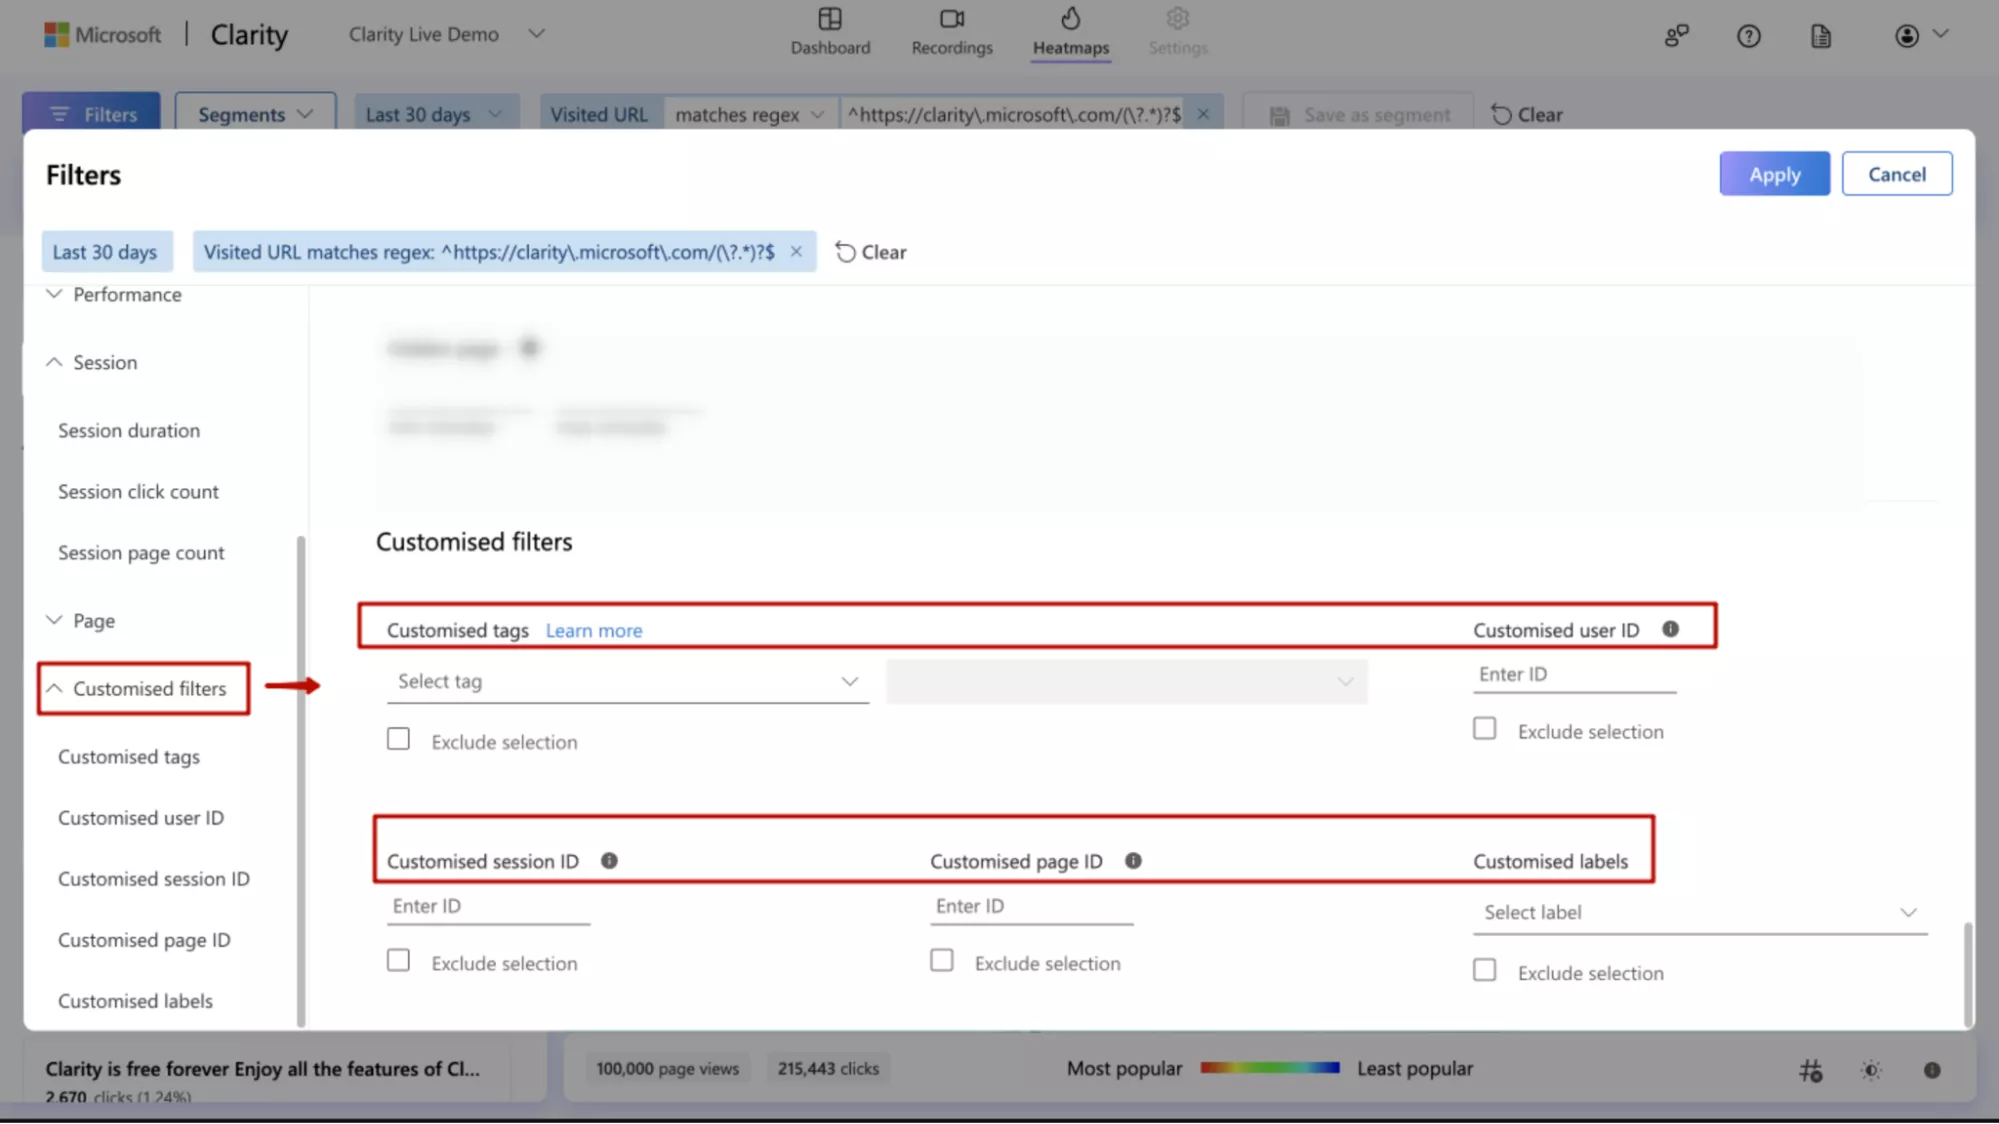Click the popularity color gradient legend
Image resolution: width=1999 pixels, height=1124 pixels.
point(1269,1067)
